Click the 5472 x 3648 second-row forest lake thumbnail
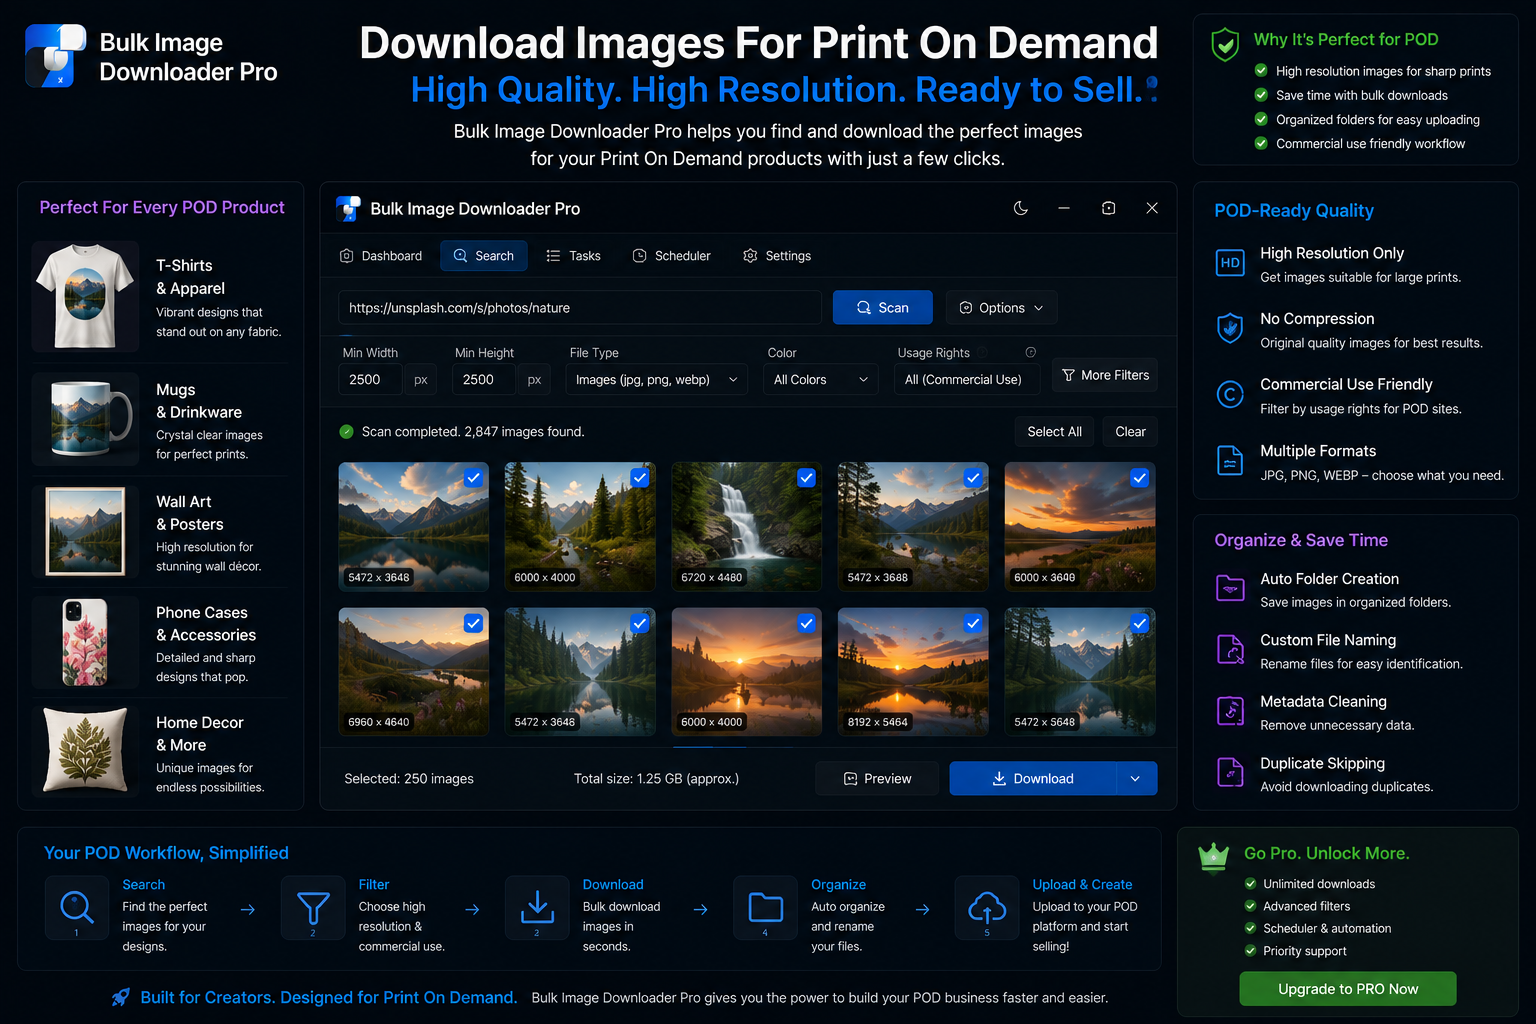 (x=580, y=672)
